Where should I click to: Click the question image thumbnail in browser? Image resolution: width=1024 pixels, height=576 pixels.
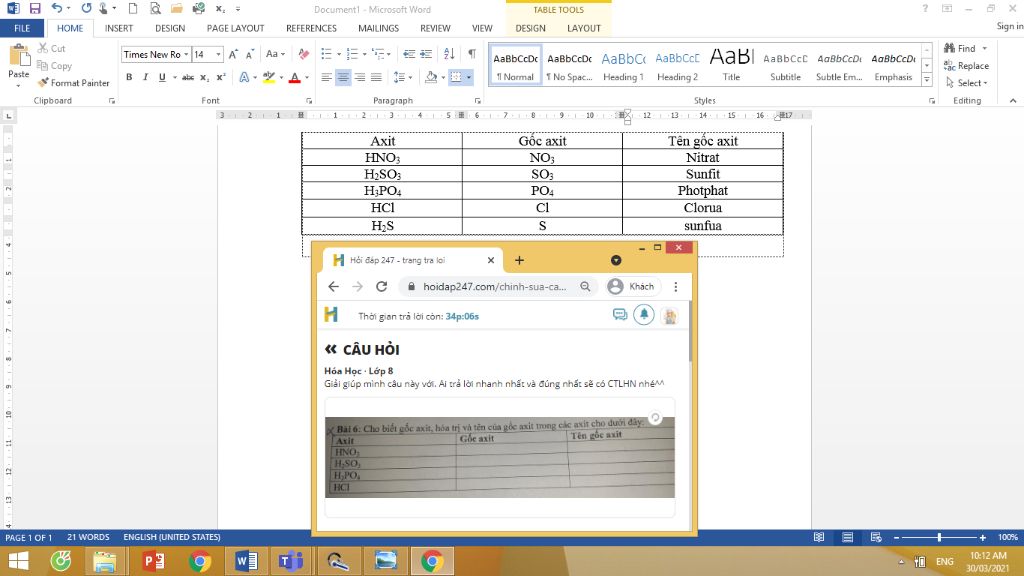pyautogui.click(x=500, y=457)
